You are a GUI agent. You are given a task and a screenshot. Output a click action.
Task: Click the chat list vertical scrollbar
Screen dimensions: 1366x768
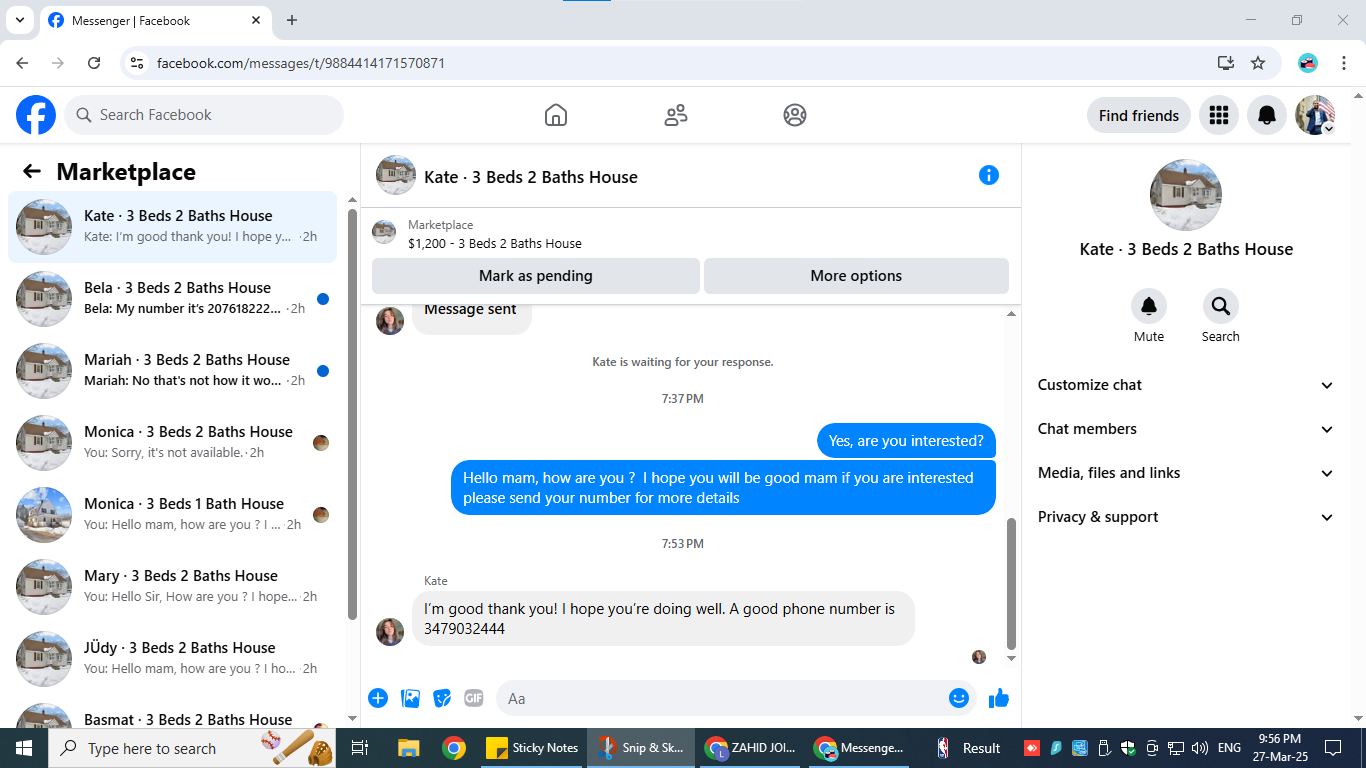tap(352, 413)
